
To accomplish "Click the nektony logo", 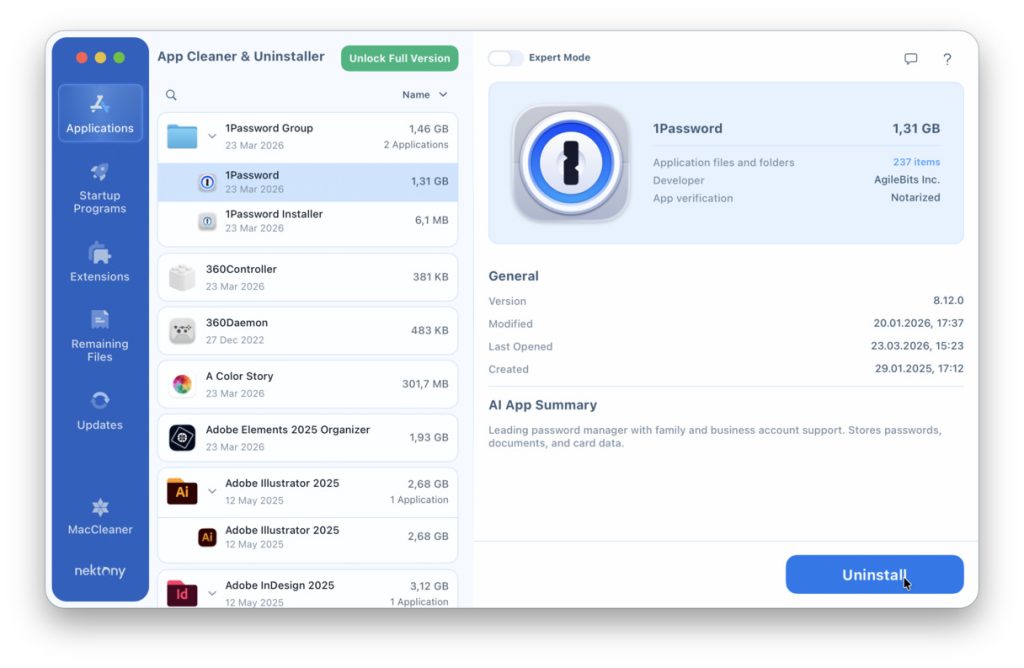I will tap(100, 571).
